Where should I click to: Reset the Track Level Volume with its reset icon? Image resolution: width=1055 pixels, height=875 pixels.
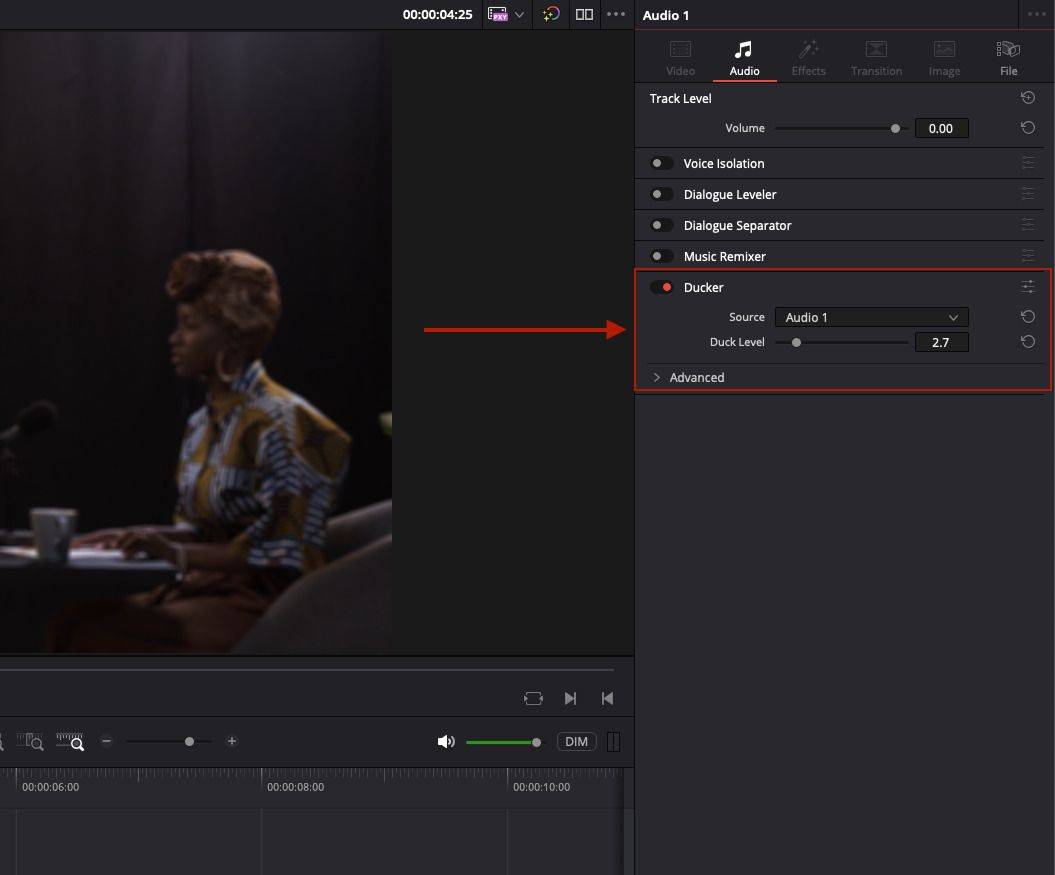click(1028, 128)
